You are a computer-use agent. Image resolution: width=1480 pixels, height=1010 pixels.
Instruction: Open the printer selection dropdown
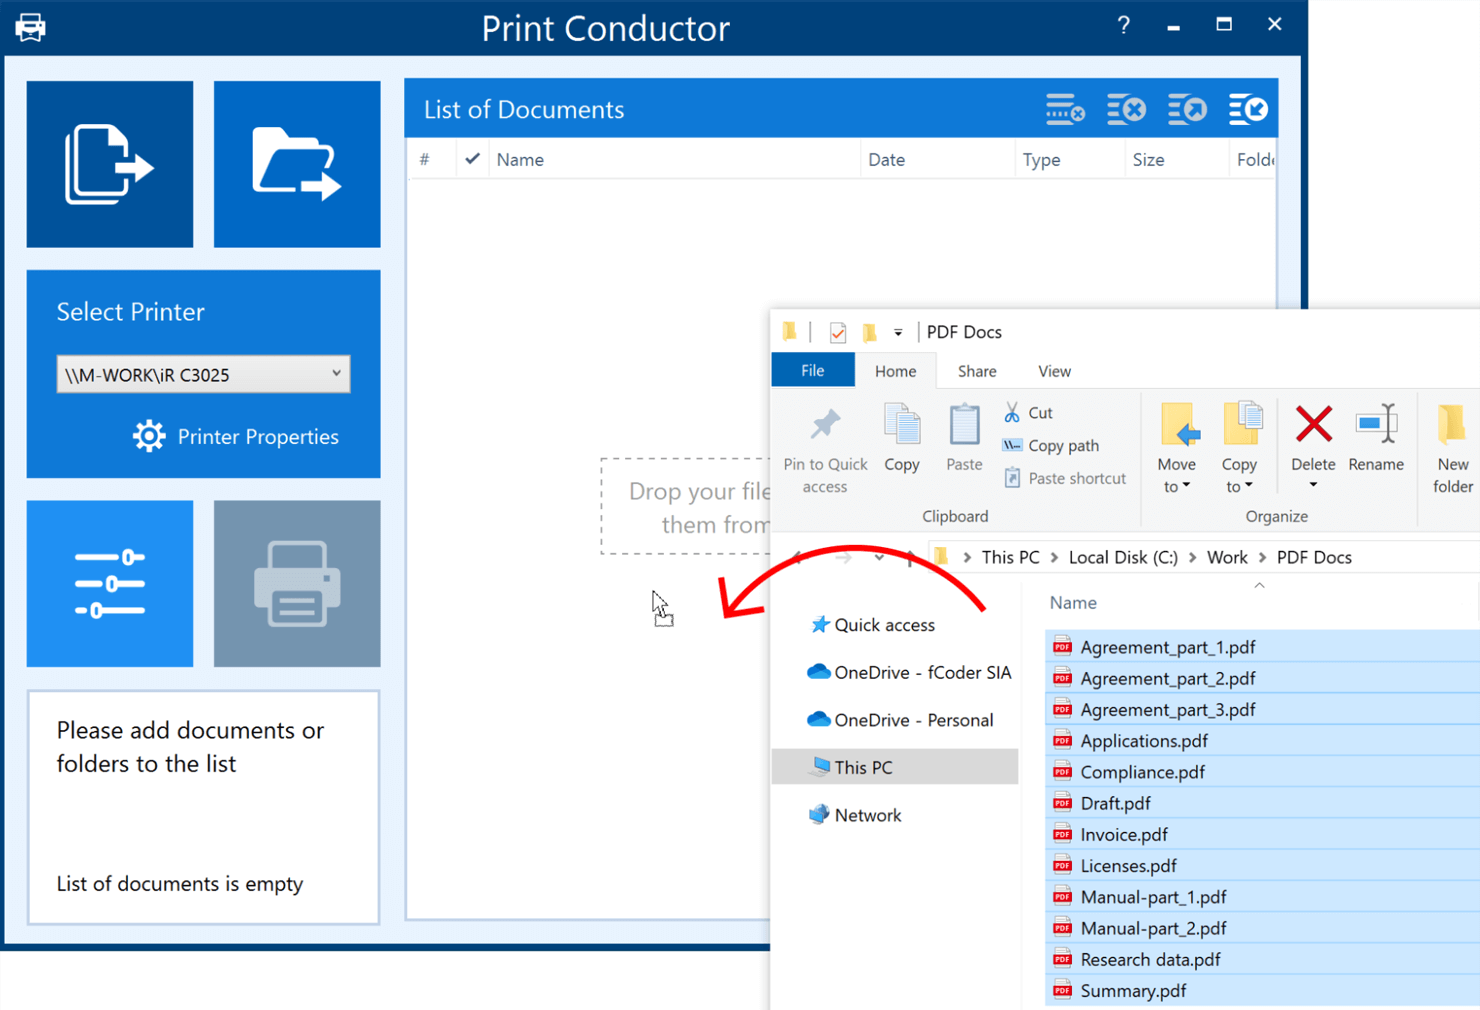pos(337,373)
